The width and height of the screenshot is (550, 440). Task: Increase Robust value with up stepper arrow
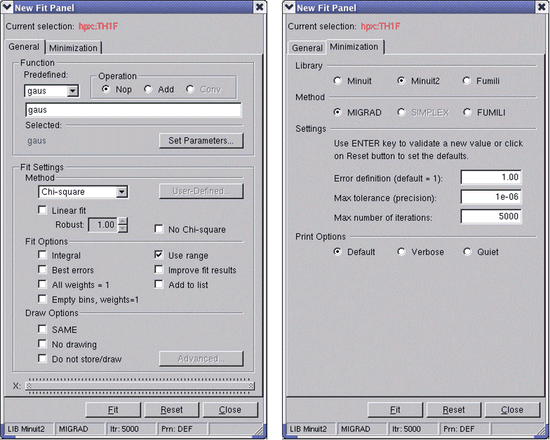click(x=122, y=221)
